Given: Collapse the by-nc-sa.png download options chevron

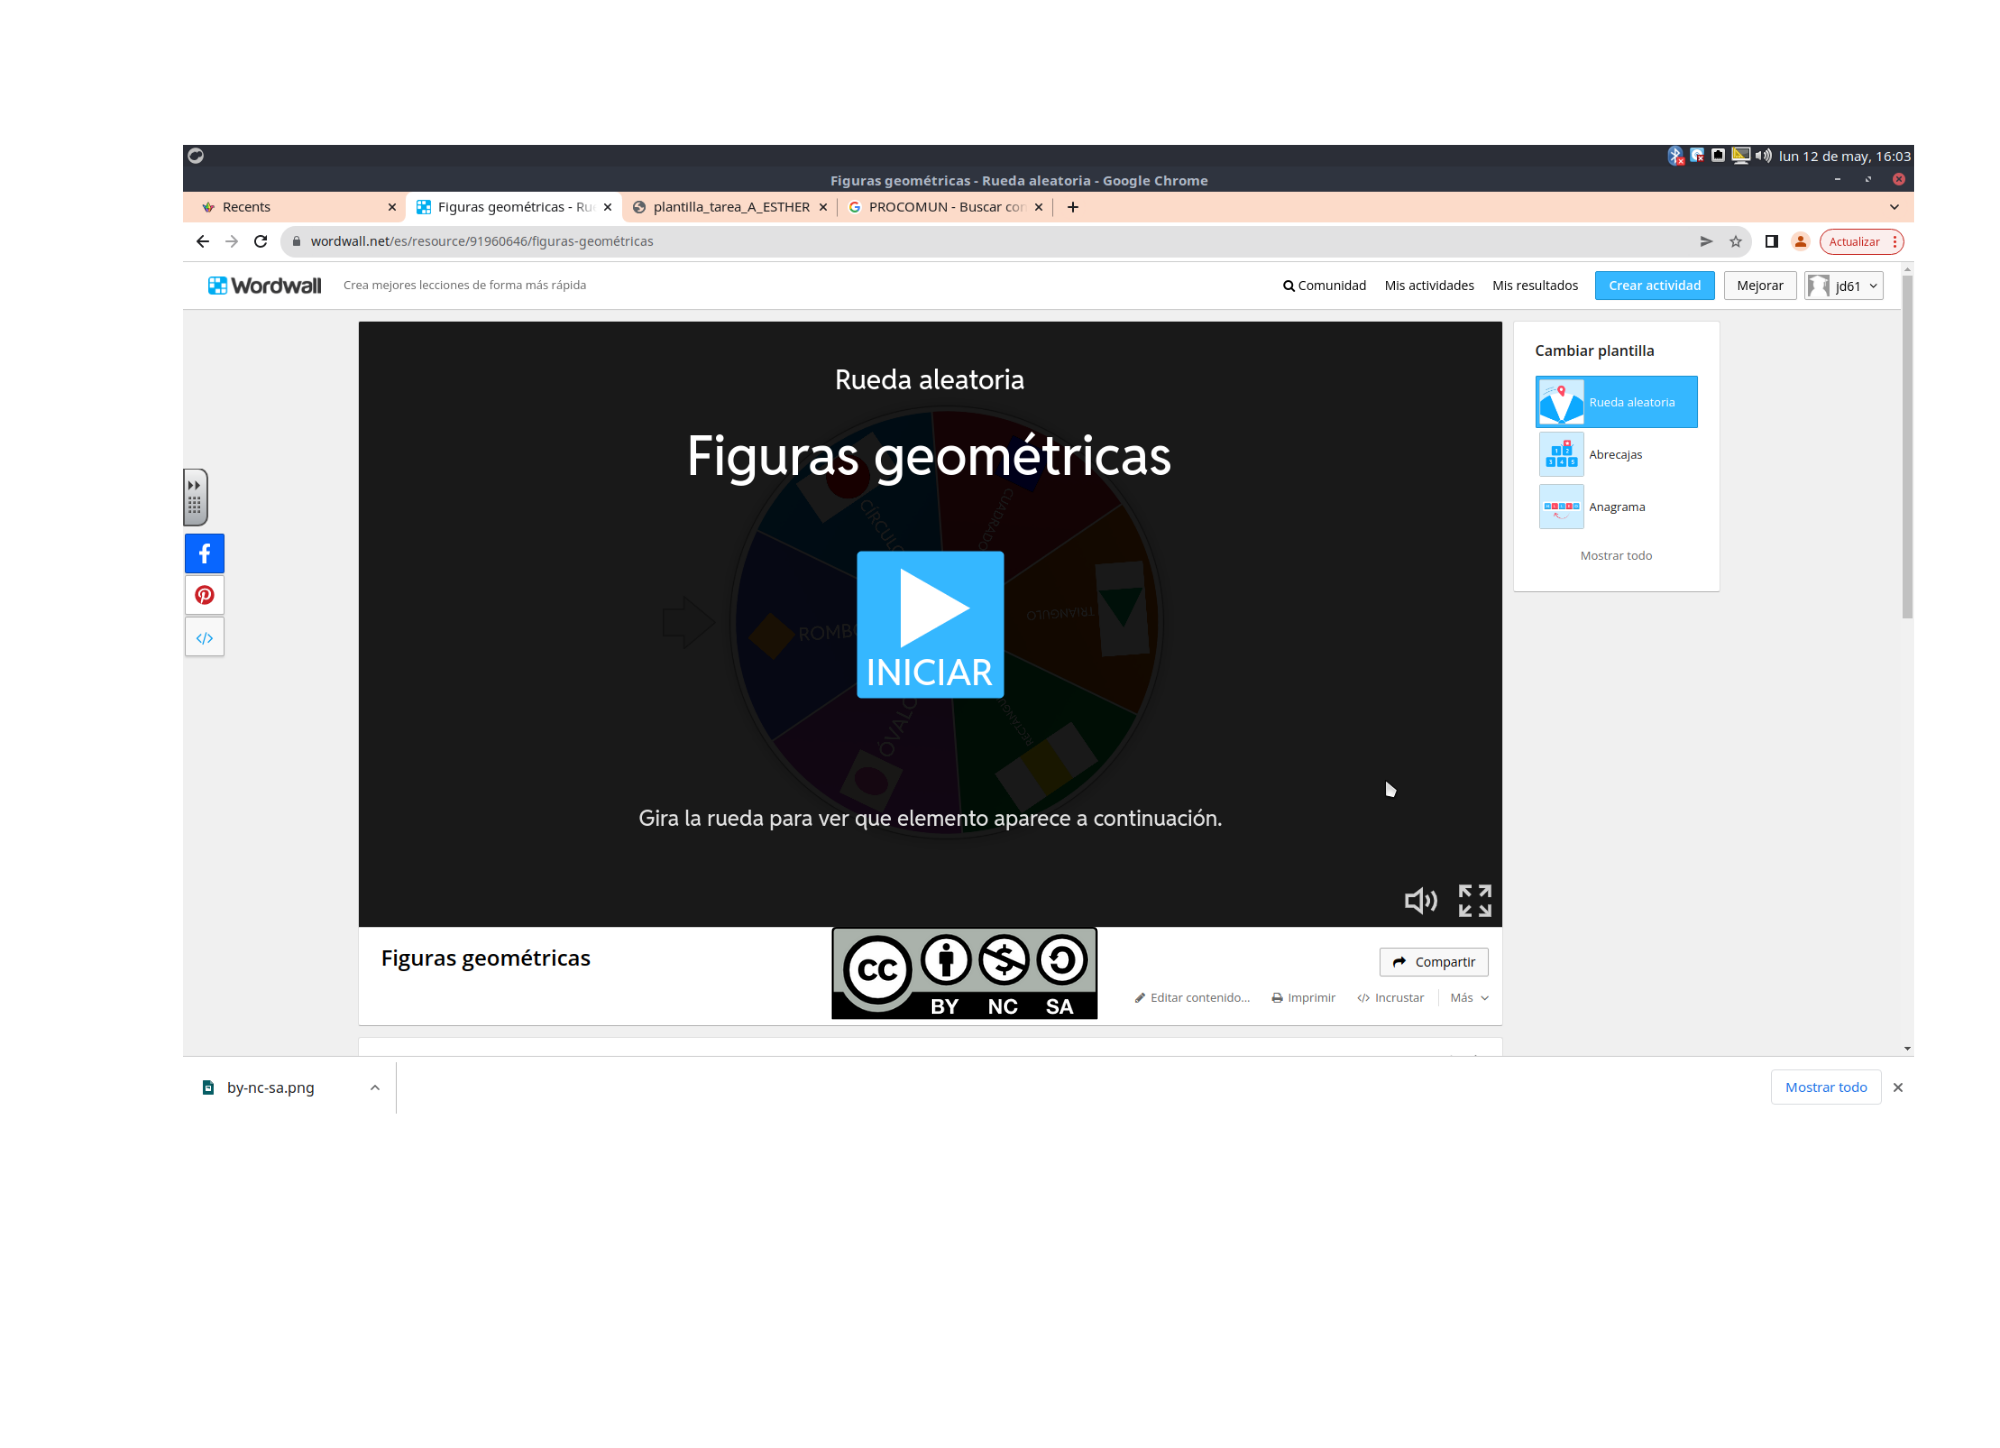Looking at the screenshot, I should 375,1087.
